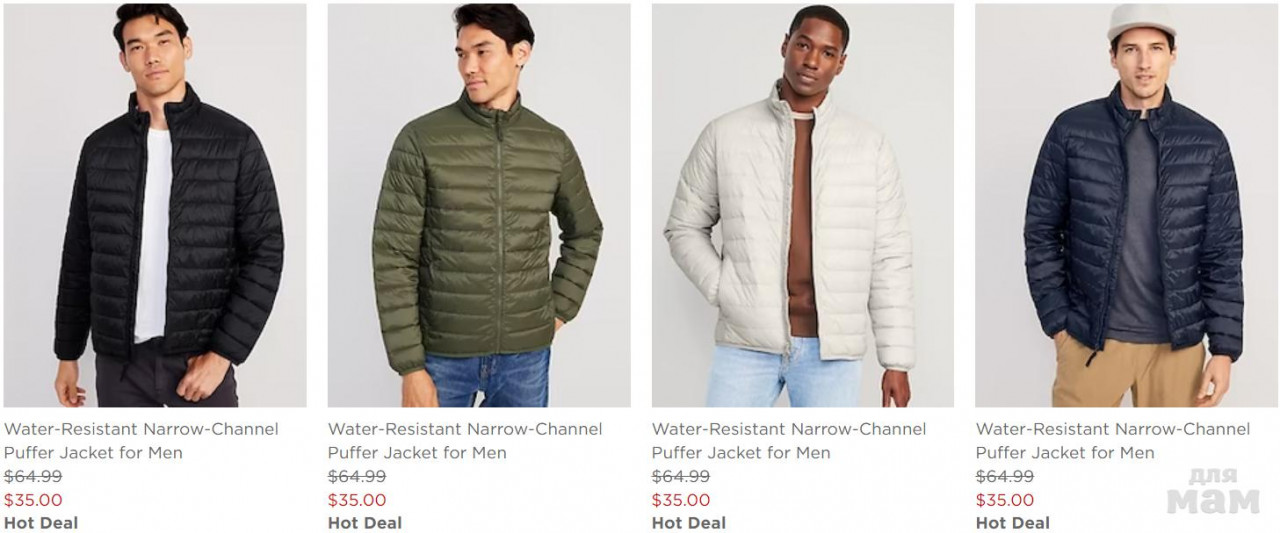Click the $35.00 sale price under cream jacket
1280x533 pixels.
(x=681, y=500)
